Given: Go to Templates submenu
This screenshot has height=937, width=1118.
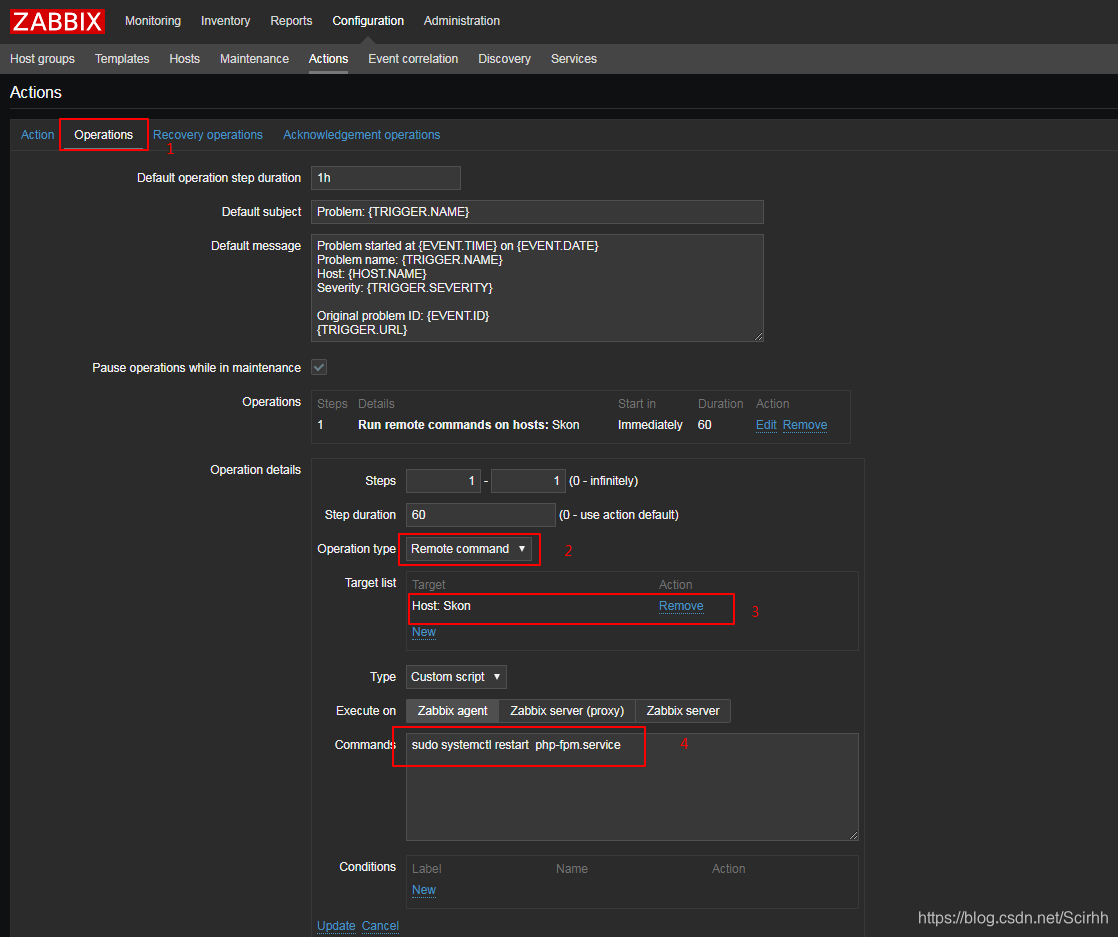Looking at the screenshot, I should click(122, 58).
